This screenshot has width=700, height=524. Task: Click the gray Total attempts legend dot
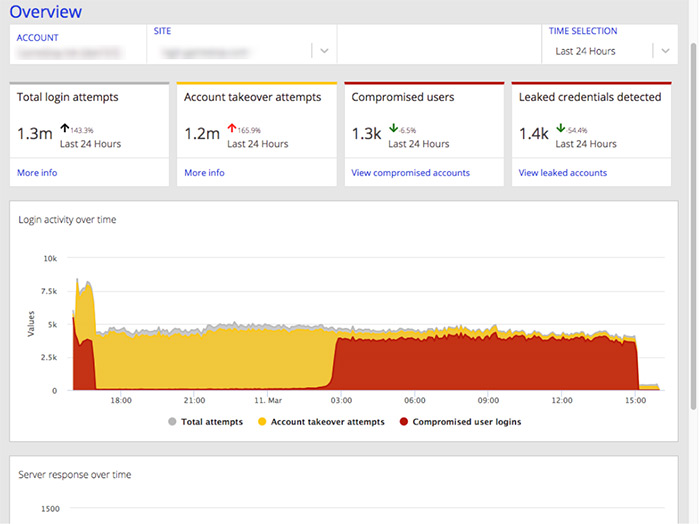[x=173, y=422]
